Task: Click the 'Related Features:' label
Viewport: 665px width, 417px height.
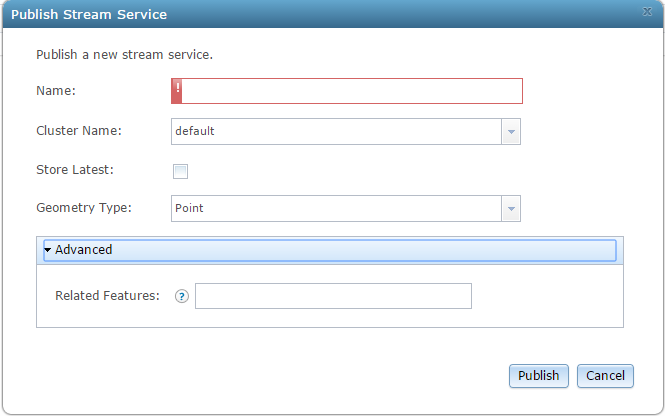Action: point(107,296)
